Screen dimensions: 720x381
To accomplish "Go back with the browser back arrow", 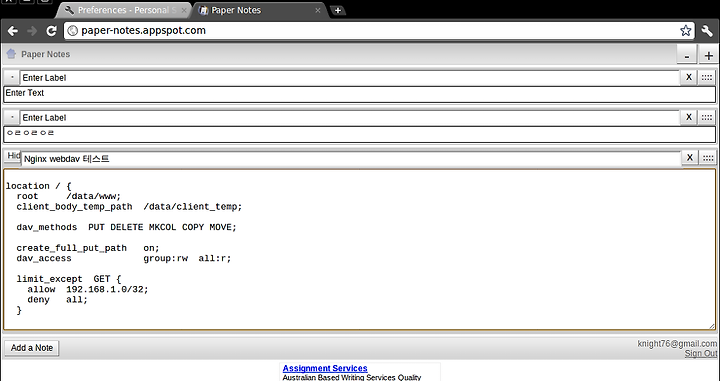I will tap(12, 31).
